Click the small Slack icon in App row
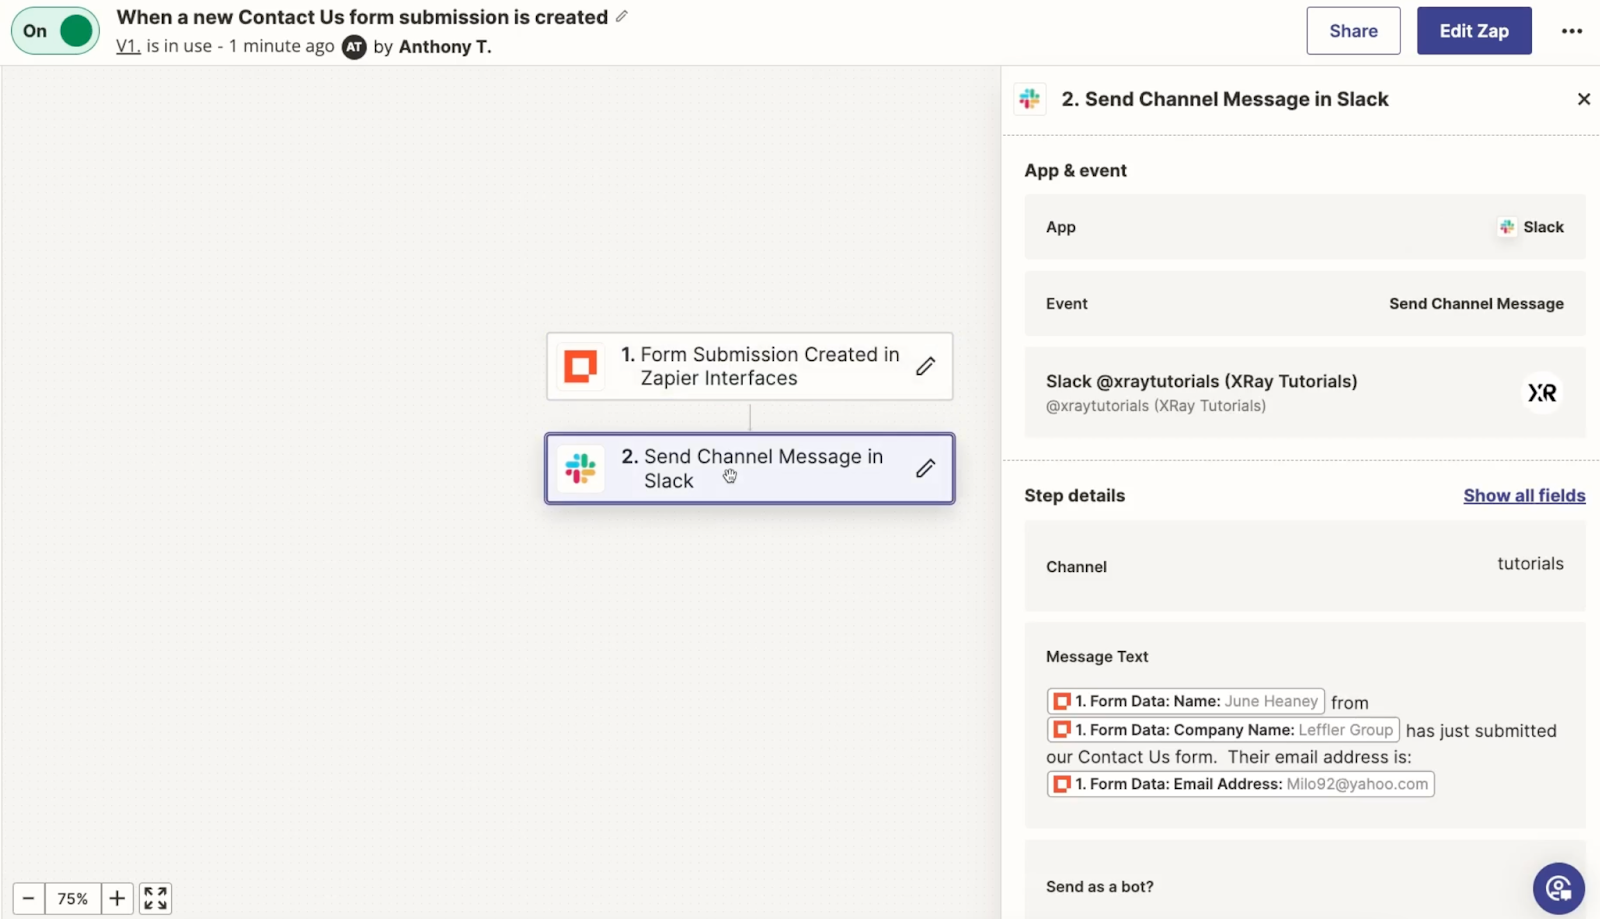 coord(1507,227)
